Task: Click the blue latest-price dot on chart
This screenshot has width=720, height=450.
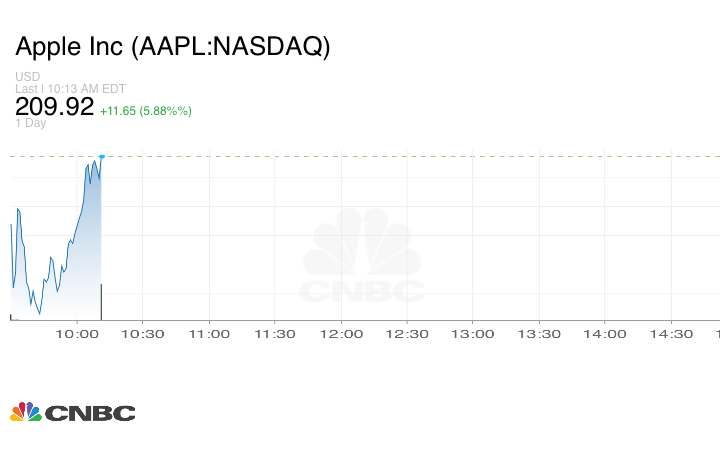Action: point(102,156)
